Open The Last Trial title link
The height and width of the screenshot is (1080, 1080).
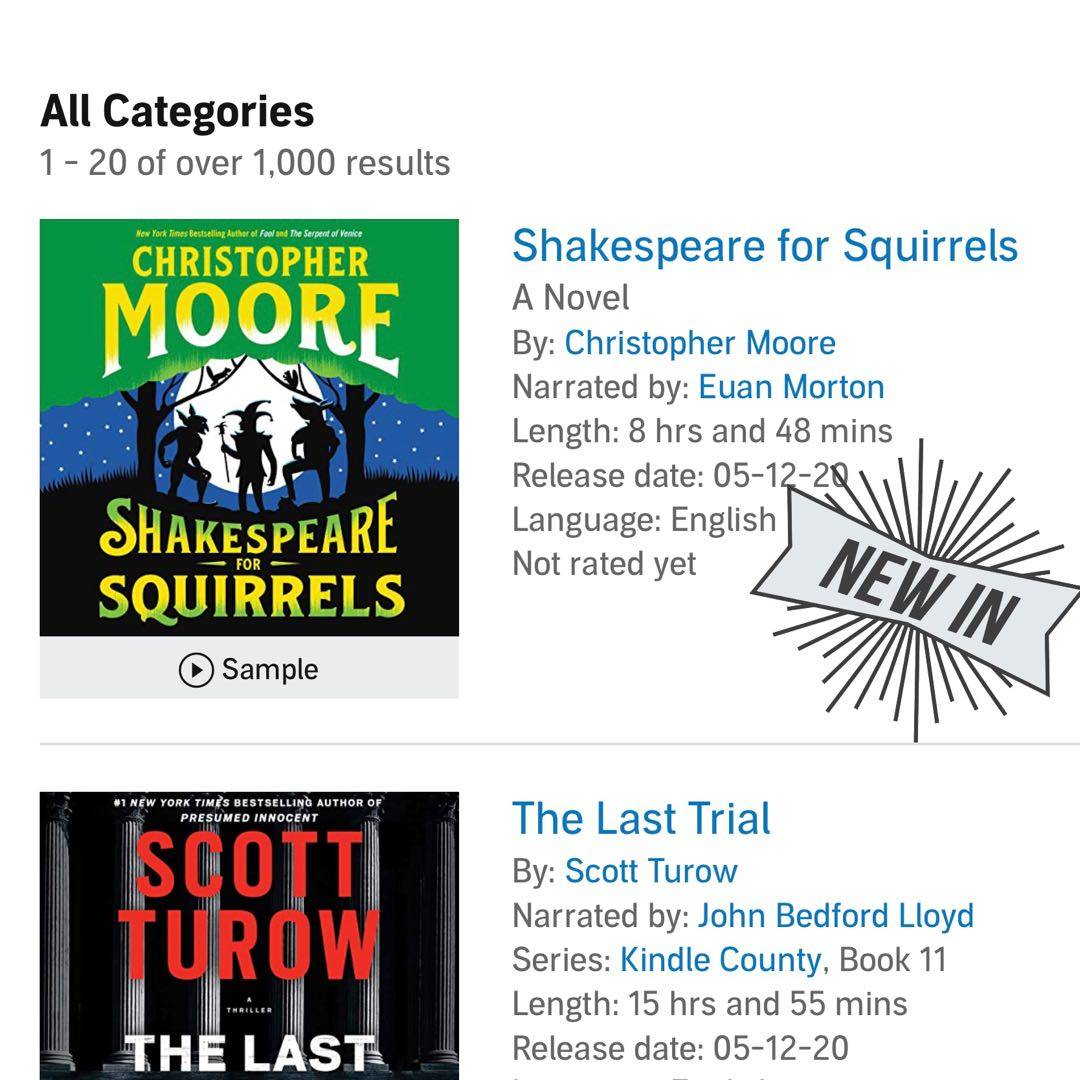pyautogui.click(x=641, y=819)
